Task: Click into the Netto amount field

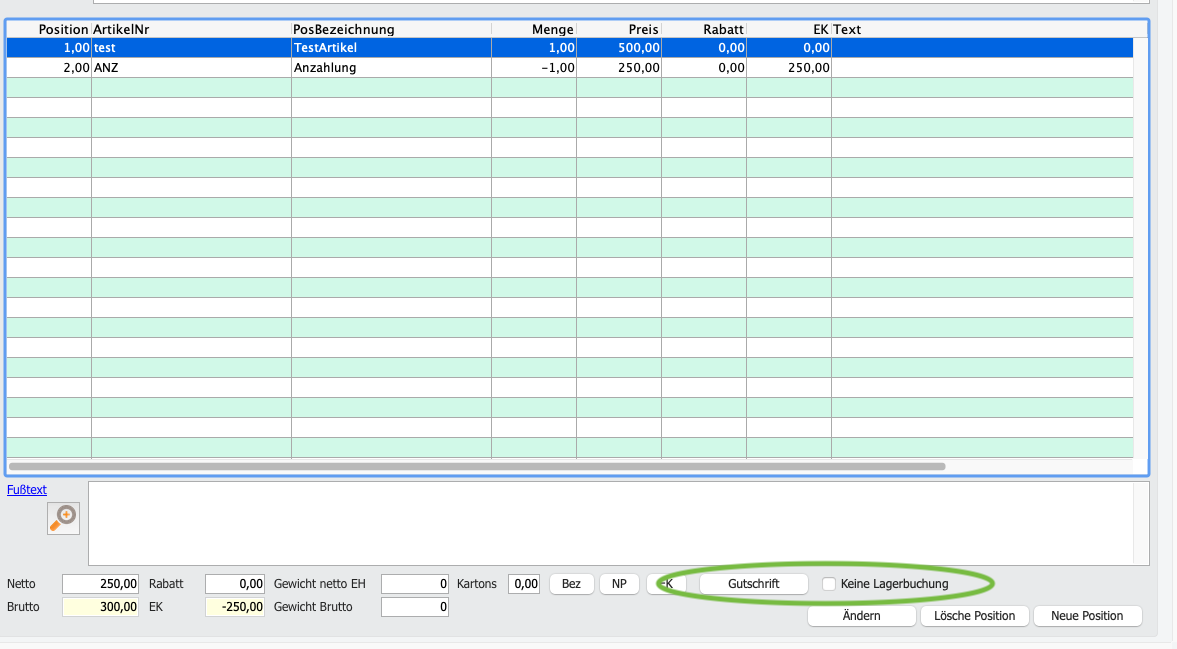Action: click(101, 584)
